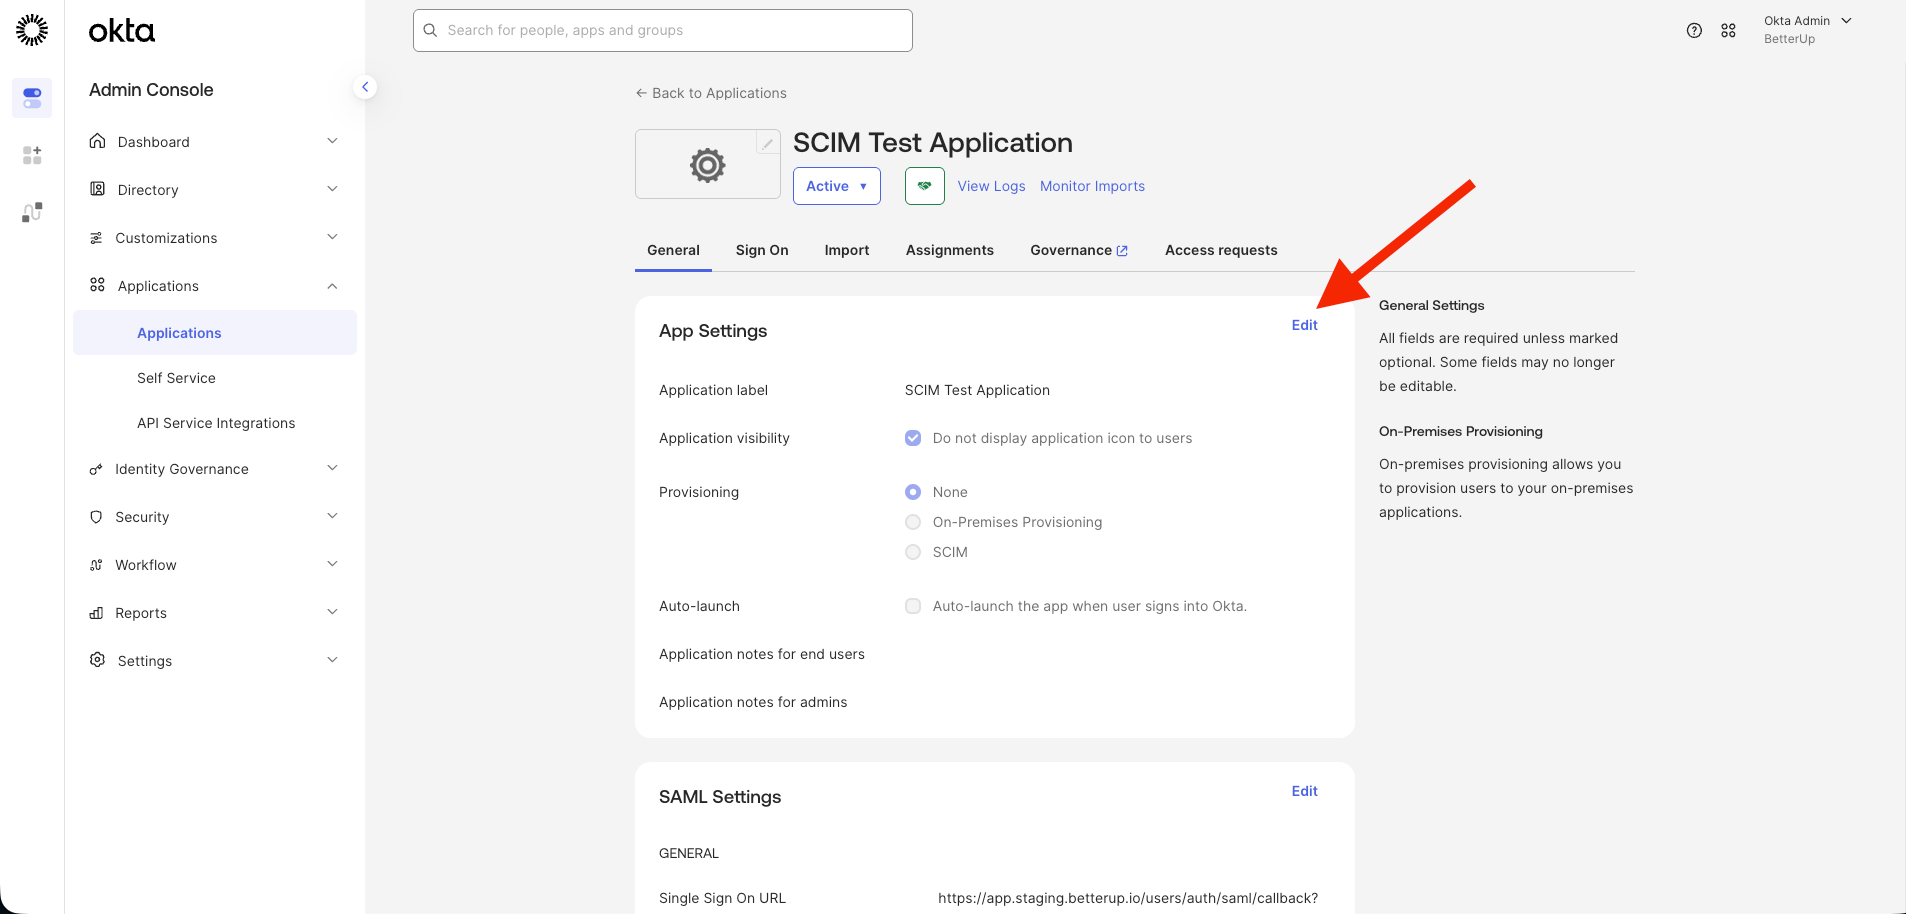Viewport: 1906px width, 914px height.
Task: Click the Admin Console heading
Action: (151, 89)
